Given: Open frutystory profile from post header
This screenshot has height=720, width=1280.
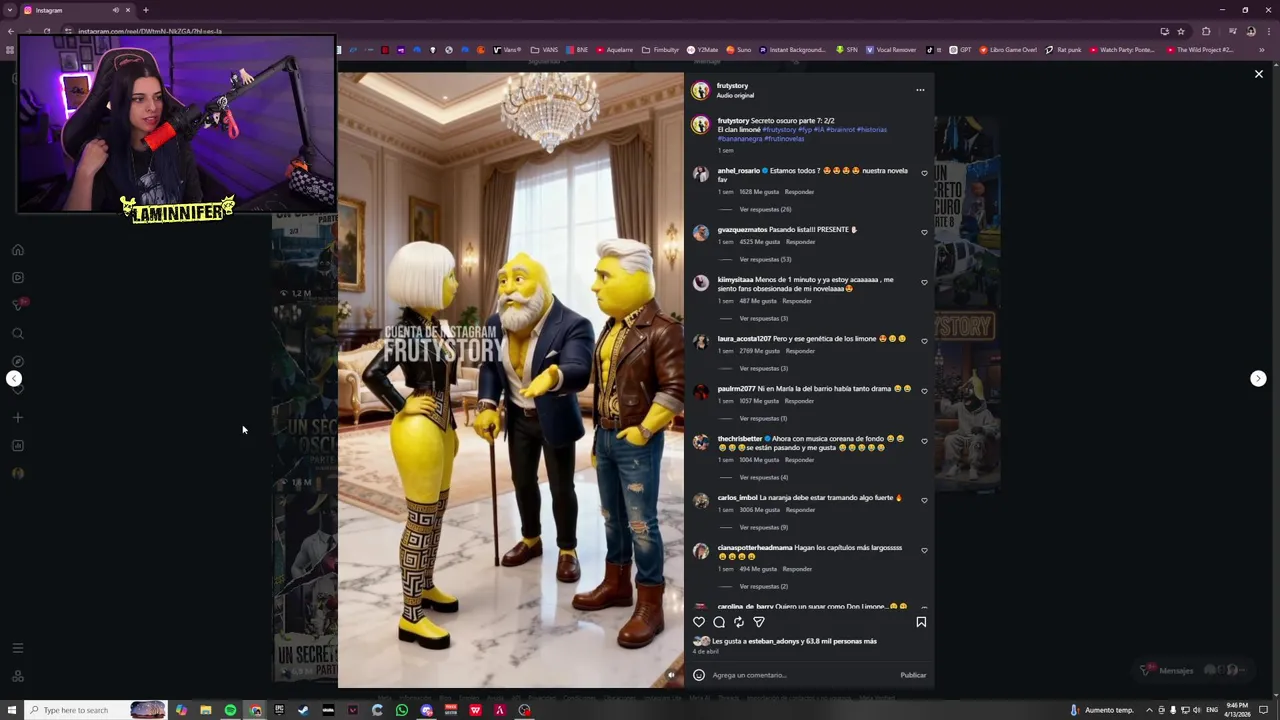Looking at the screenshot, I should pyautogui.click(x=732, y=86).
